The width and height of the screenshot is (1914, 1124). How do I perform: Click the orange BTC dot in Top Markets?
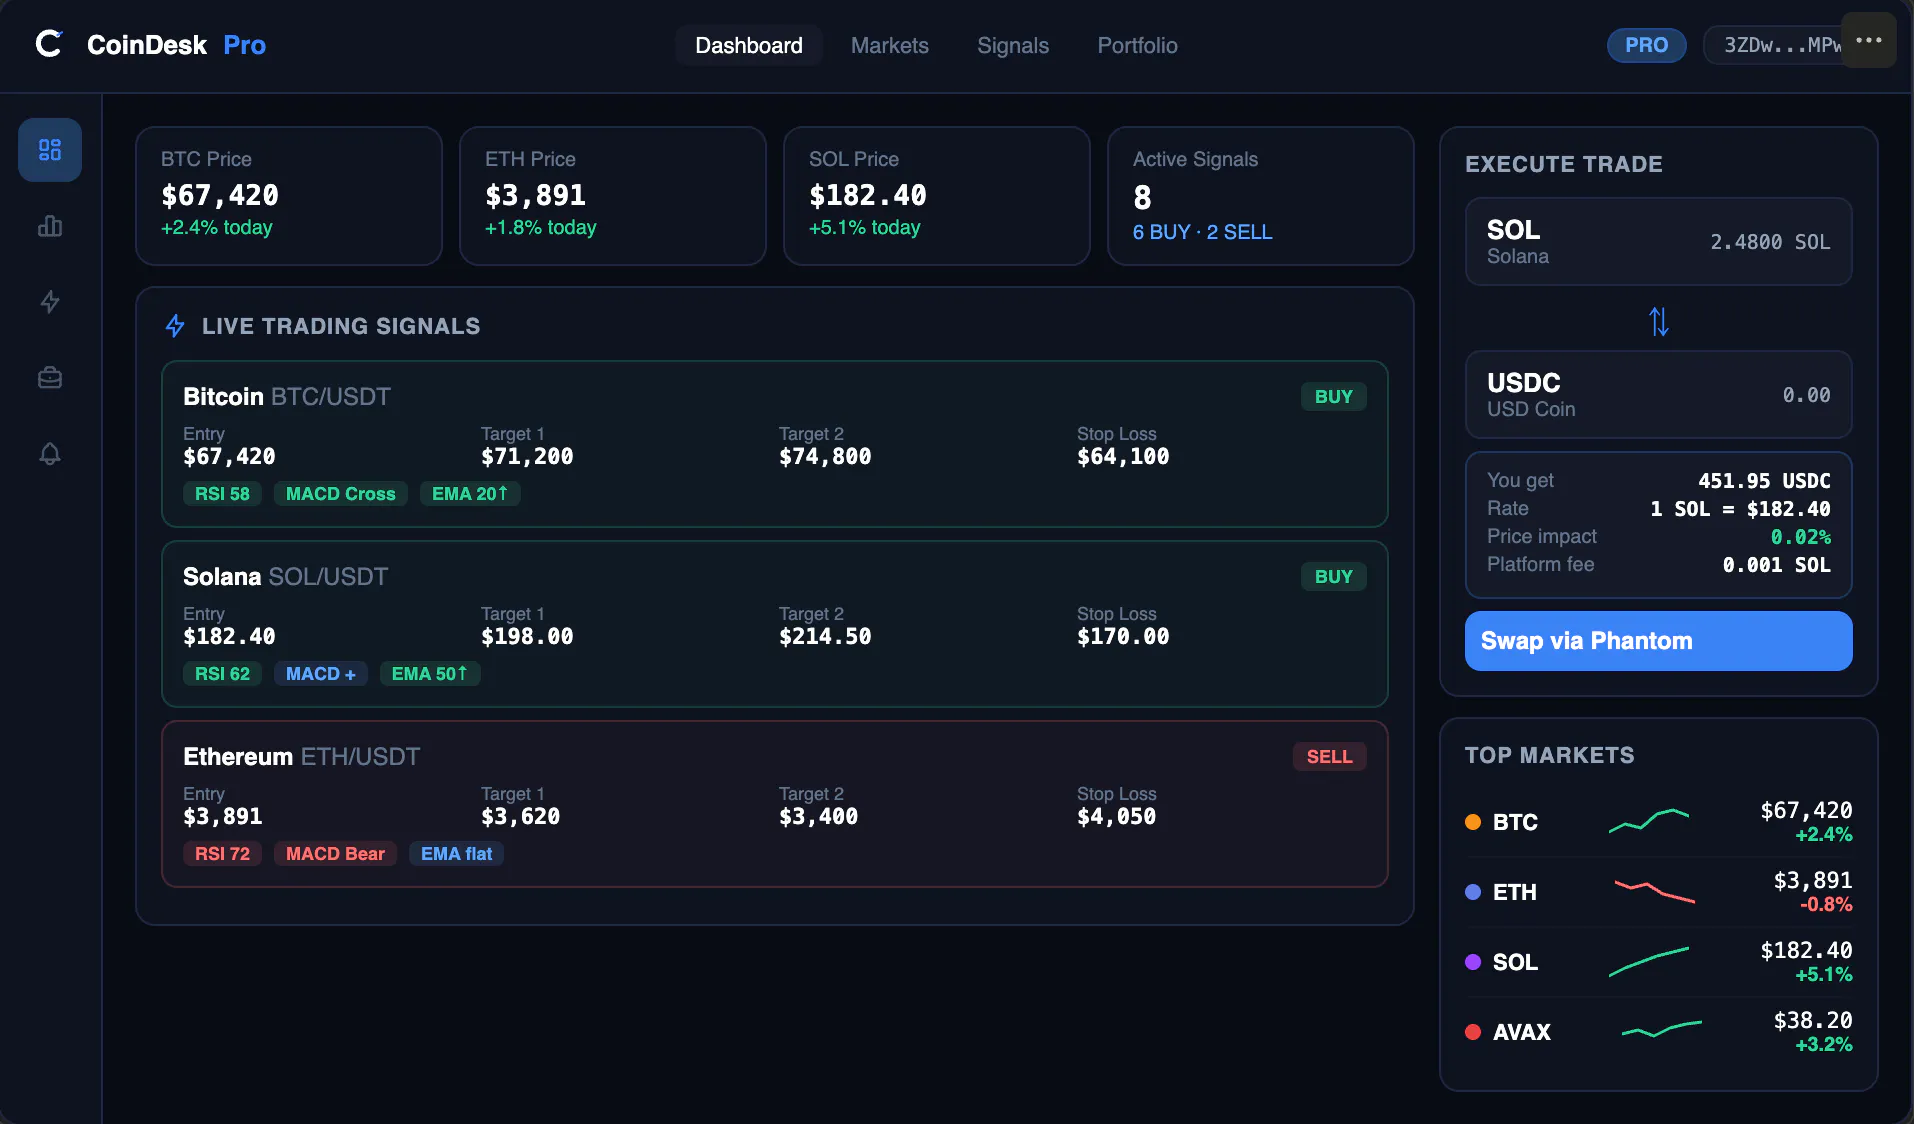tap(1473, 822)
